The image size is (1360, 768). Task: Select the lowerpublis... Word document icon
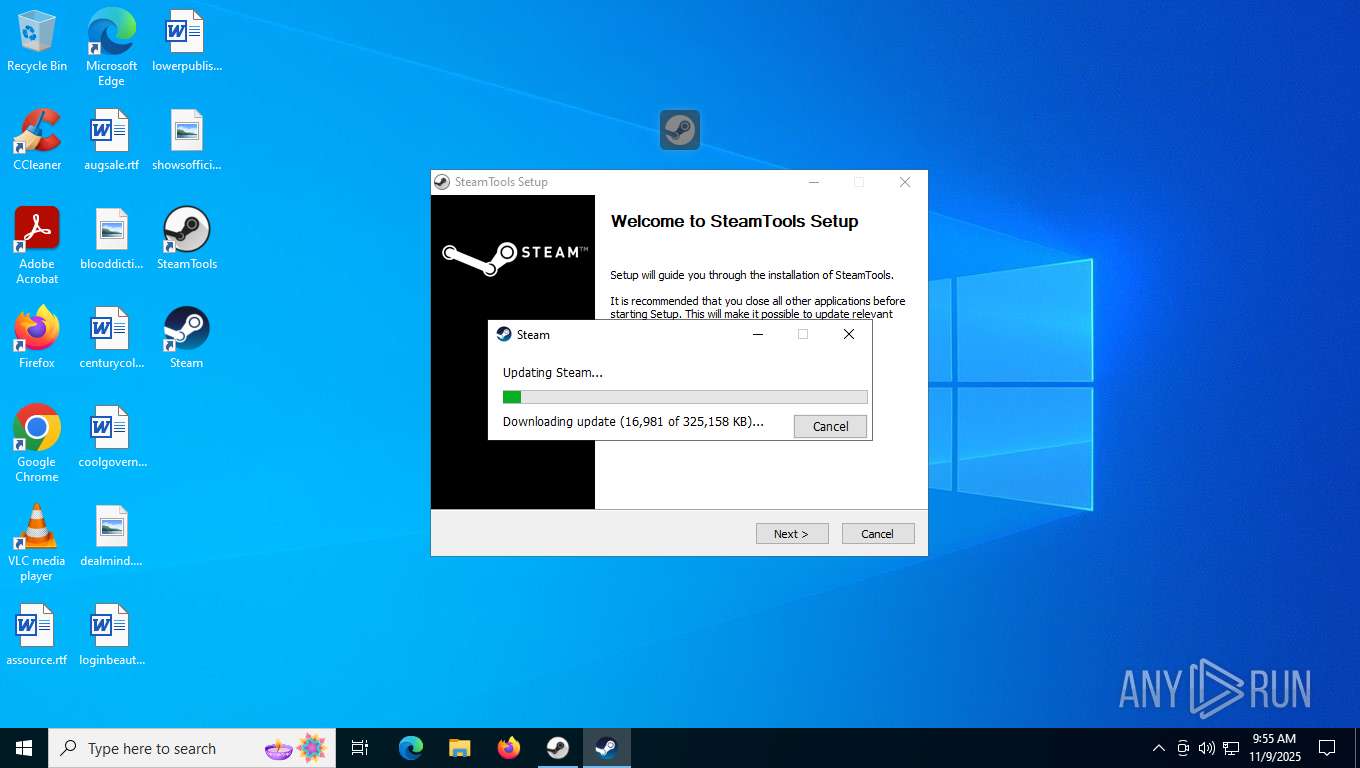click(x=186, y=41)
